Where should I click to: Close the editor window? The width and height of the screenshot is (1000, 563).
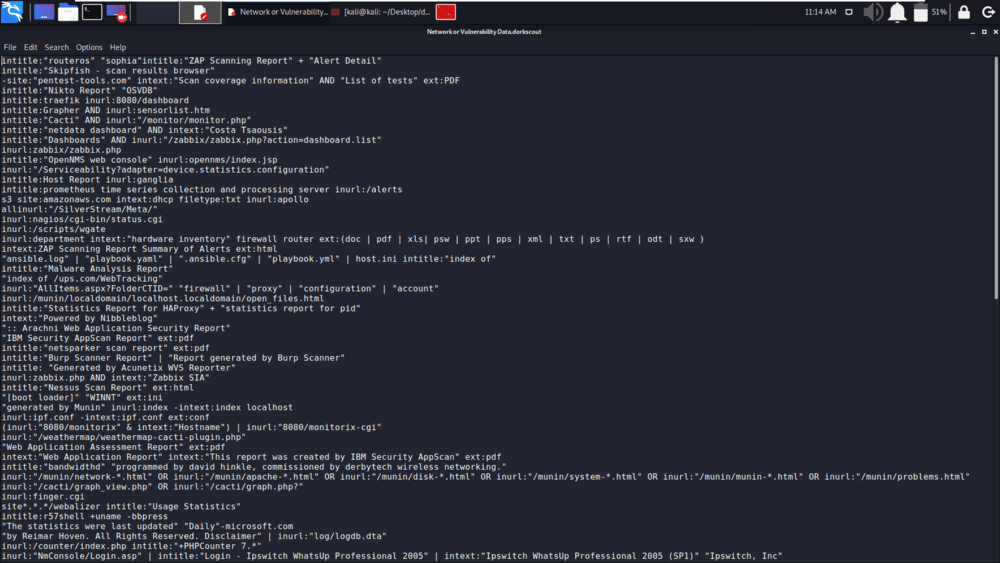point(996,31)
